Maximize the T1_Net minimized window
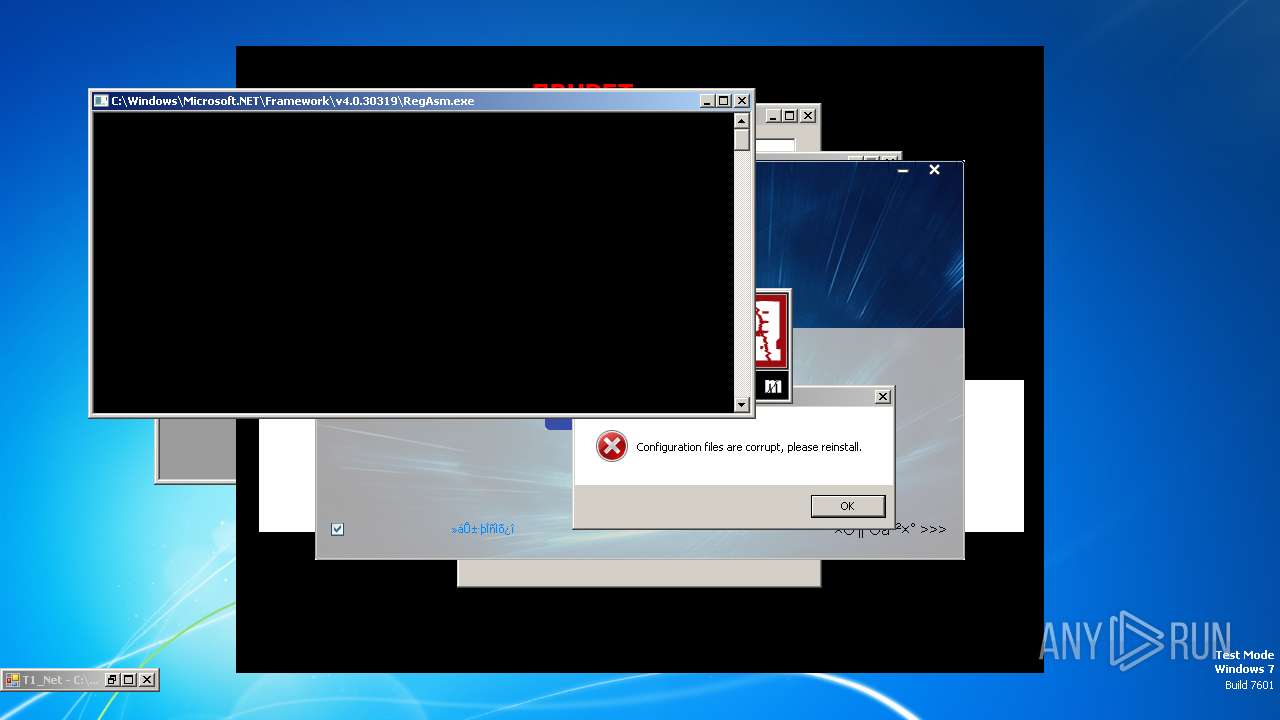The image size is (1280, 720). (x=129, y=680)
